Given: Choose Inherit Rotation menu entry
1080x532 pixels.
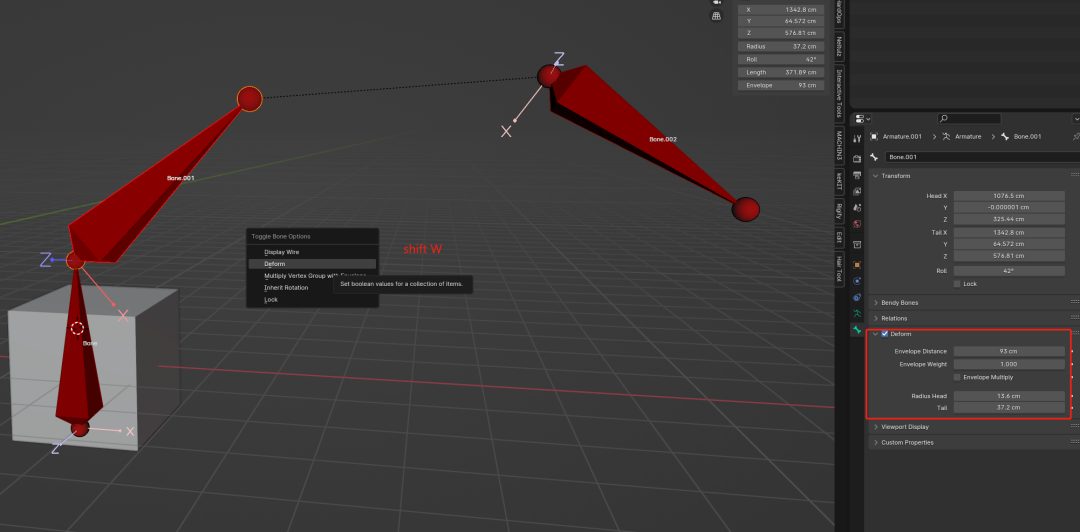Looking at the screenshot, I should (x=312, y=287).
